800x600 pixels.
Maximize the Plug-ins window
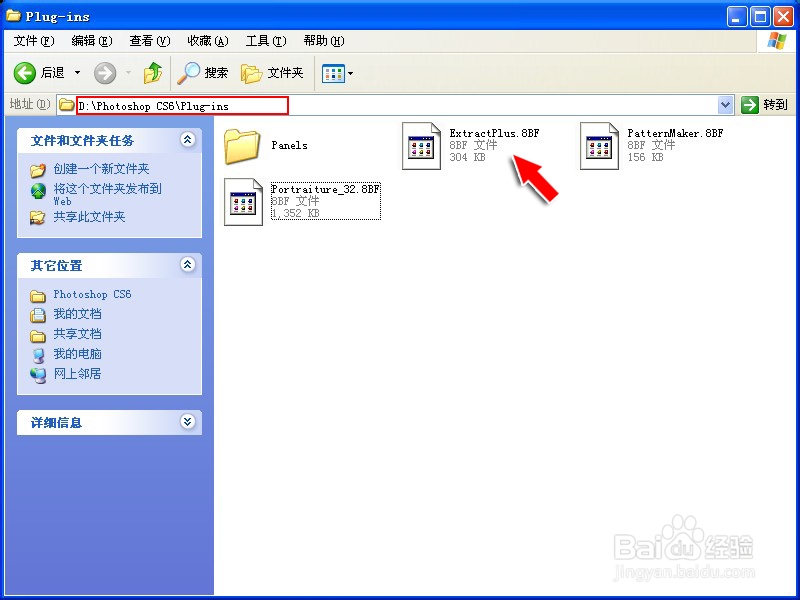point(760,17)
